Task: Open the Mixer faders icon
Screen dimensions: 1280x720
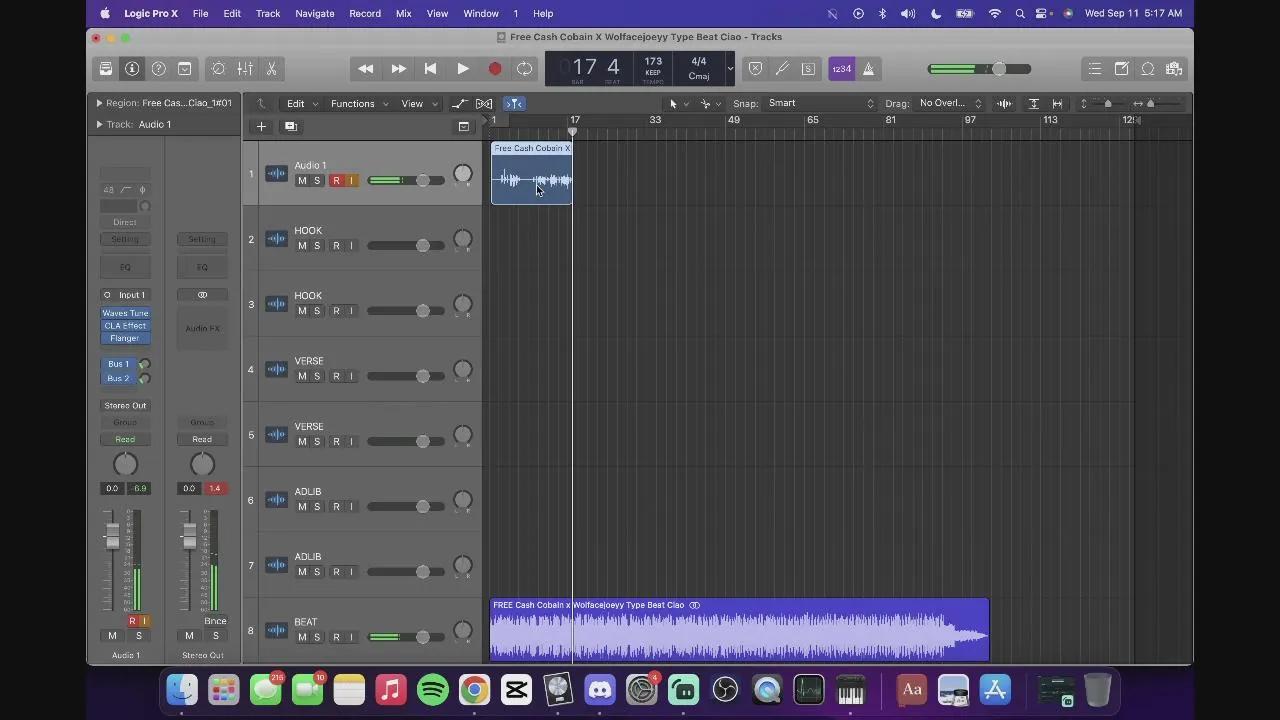Action: tap(245, 69)
